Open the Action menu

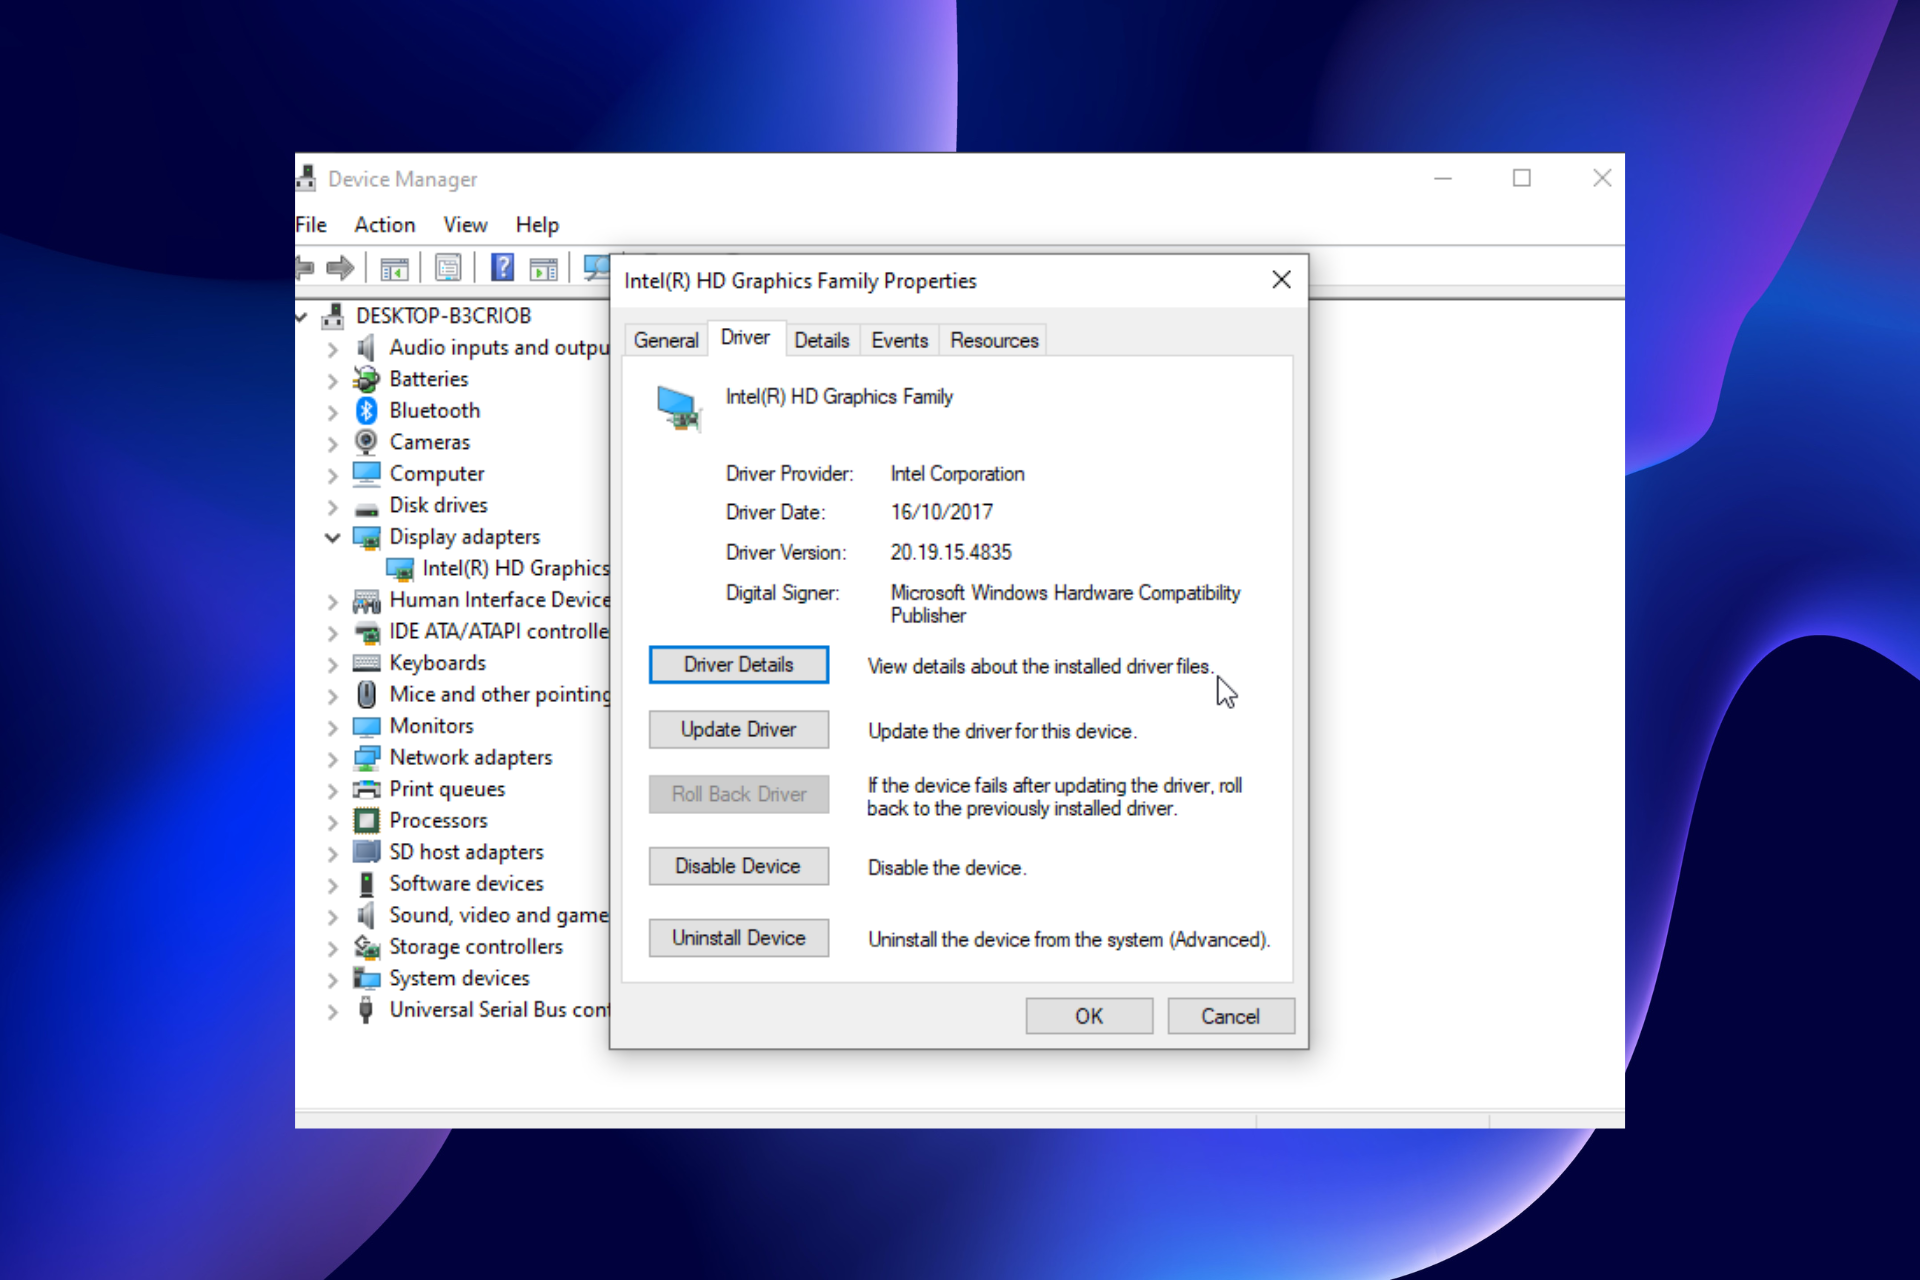[x=384, y=225]
